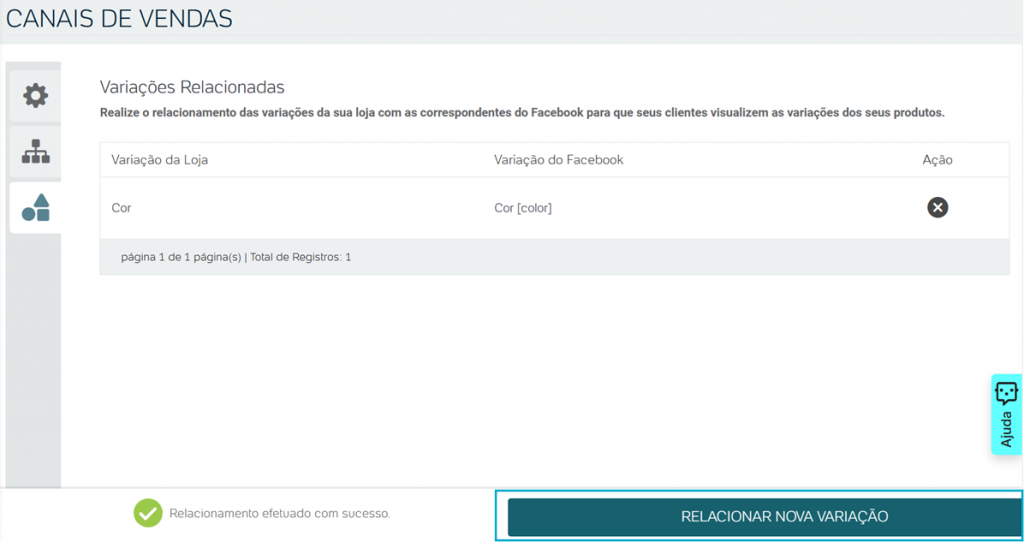Click the Ajuda chat face icon
This screenshot has width=1024, height=542.
point(1006,394)
